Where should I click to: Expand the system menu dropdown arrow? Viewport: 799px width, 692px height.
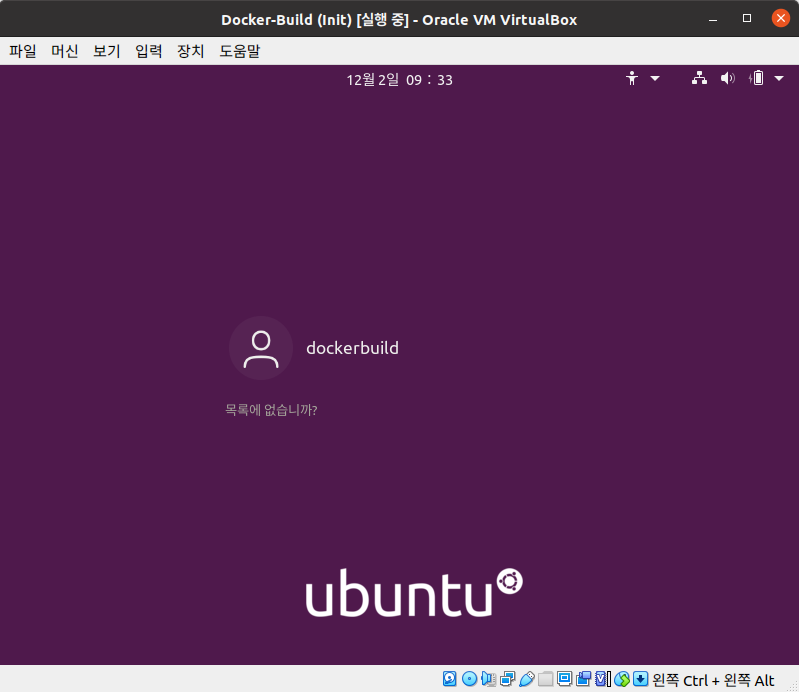point(779,78)
